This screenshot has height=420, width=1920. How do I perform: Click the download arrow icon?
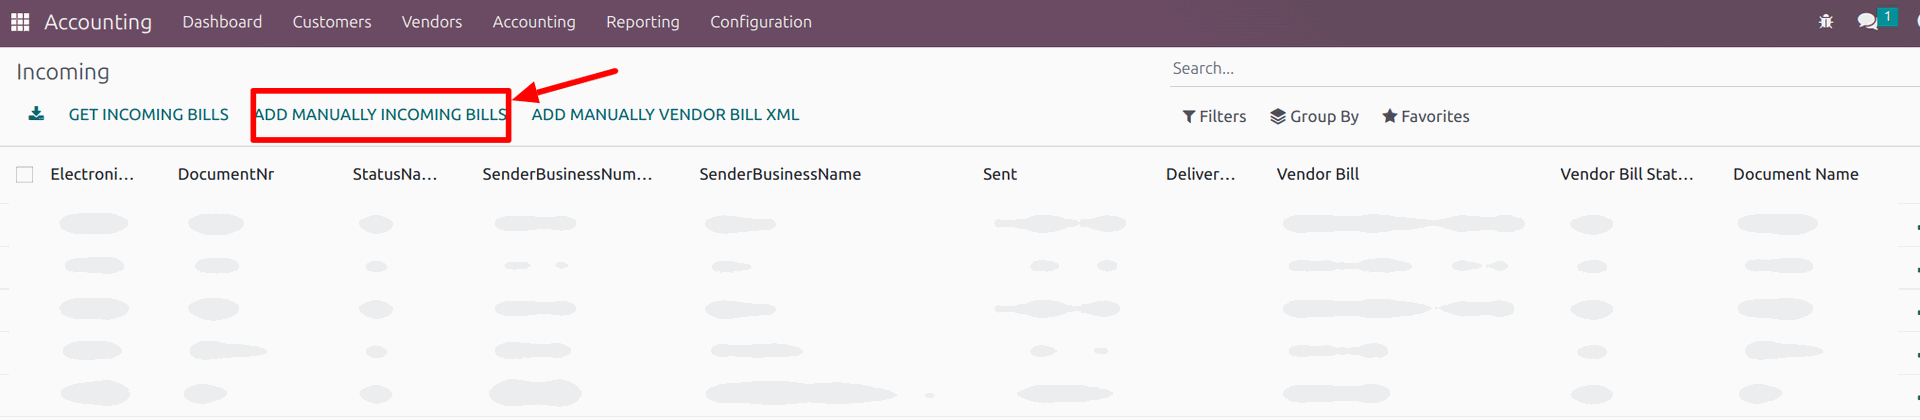[x=36, y=114]
